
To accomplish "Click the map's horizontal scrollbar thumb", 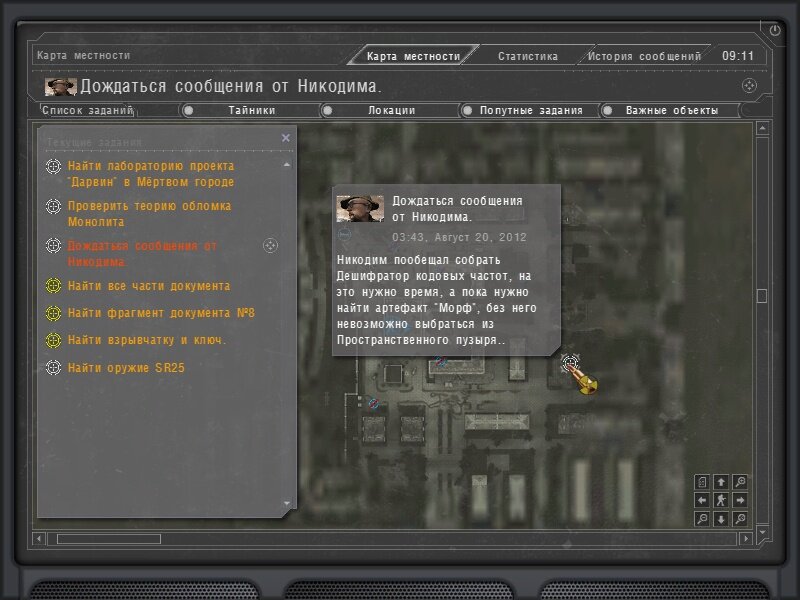I will 109,539.
